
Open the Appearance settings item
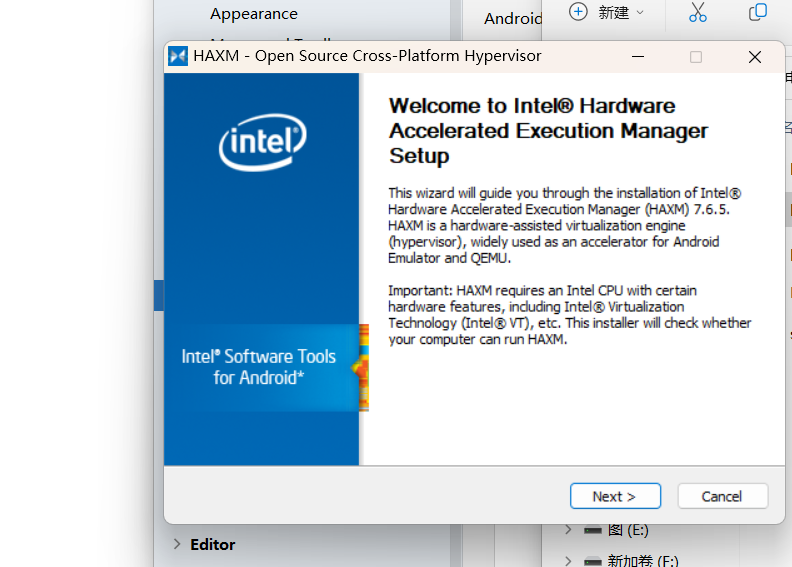point(254,14)
